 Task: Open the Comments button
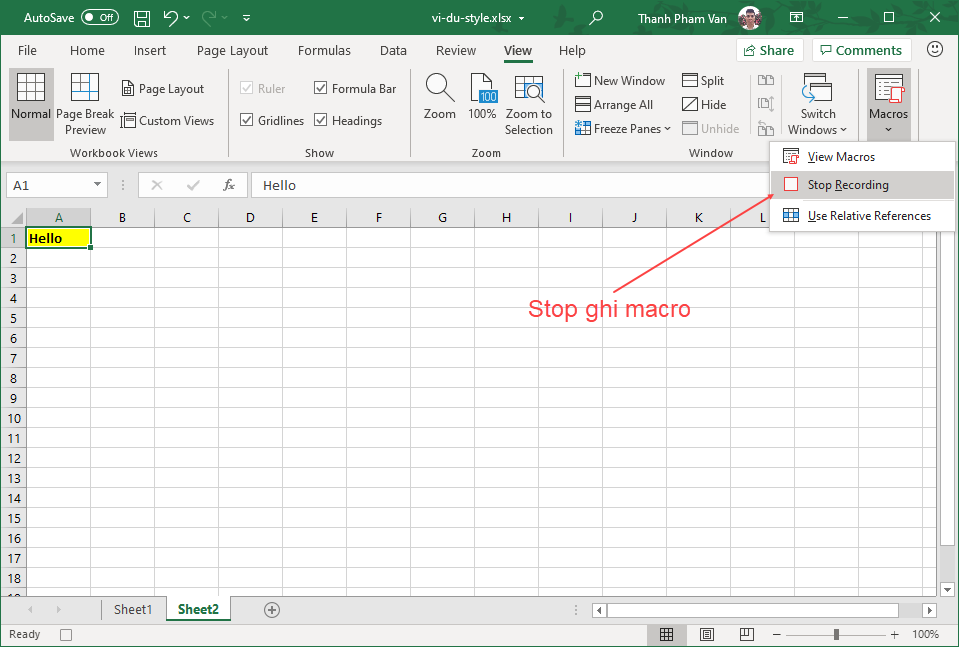click(x=861, y=50)
